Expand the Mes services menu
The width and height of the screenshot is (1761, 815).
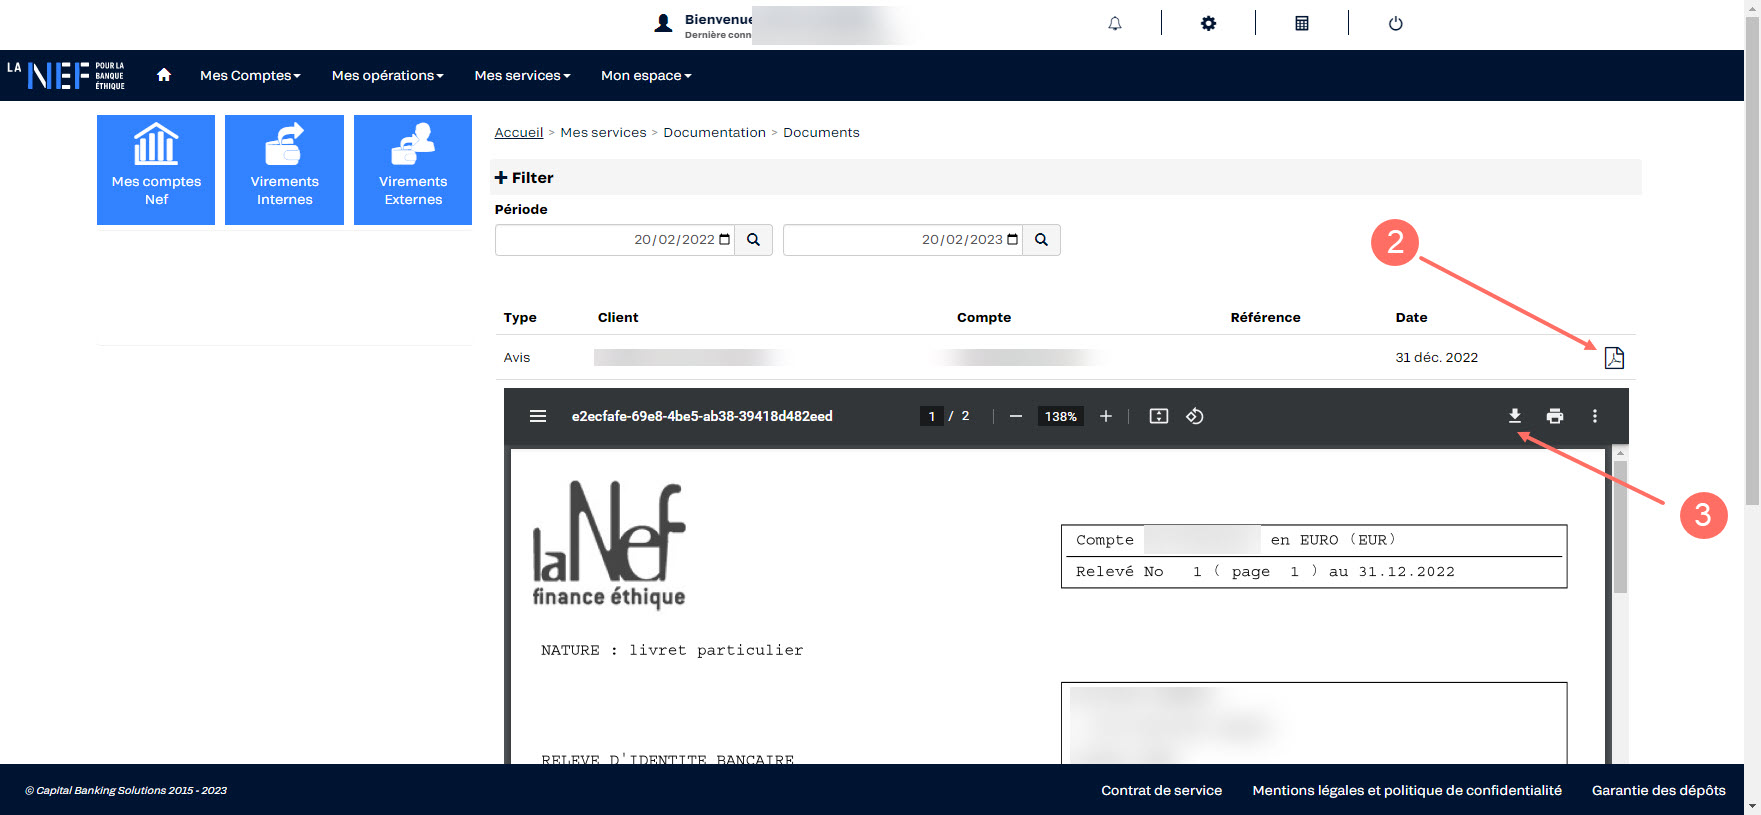point(522,75)
